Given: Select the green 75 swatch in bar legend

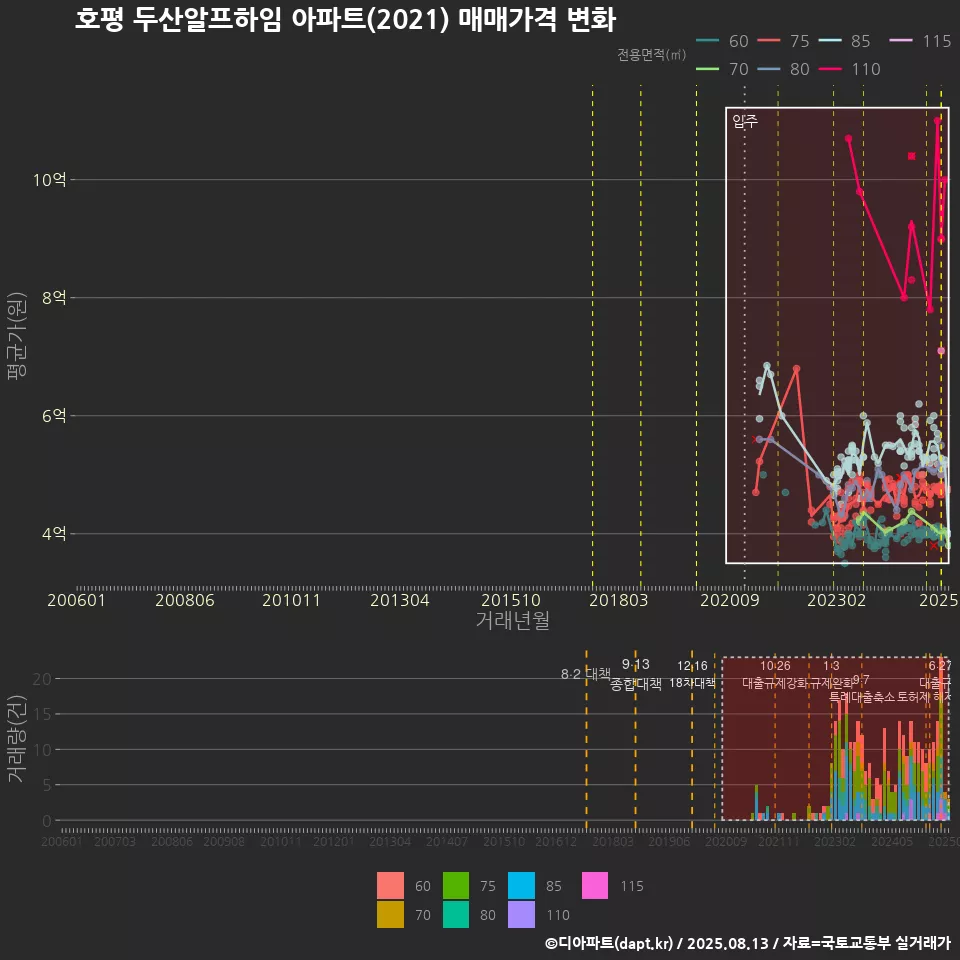Looking at the screenshot, I should pyautogui.click(x=456, y=885).
